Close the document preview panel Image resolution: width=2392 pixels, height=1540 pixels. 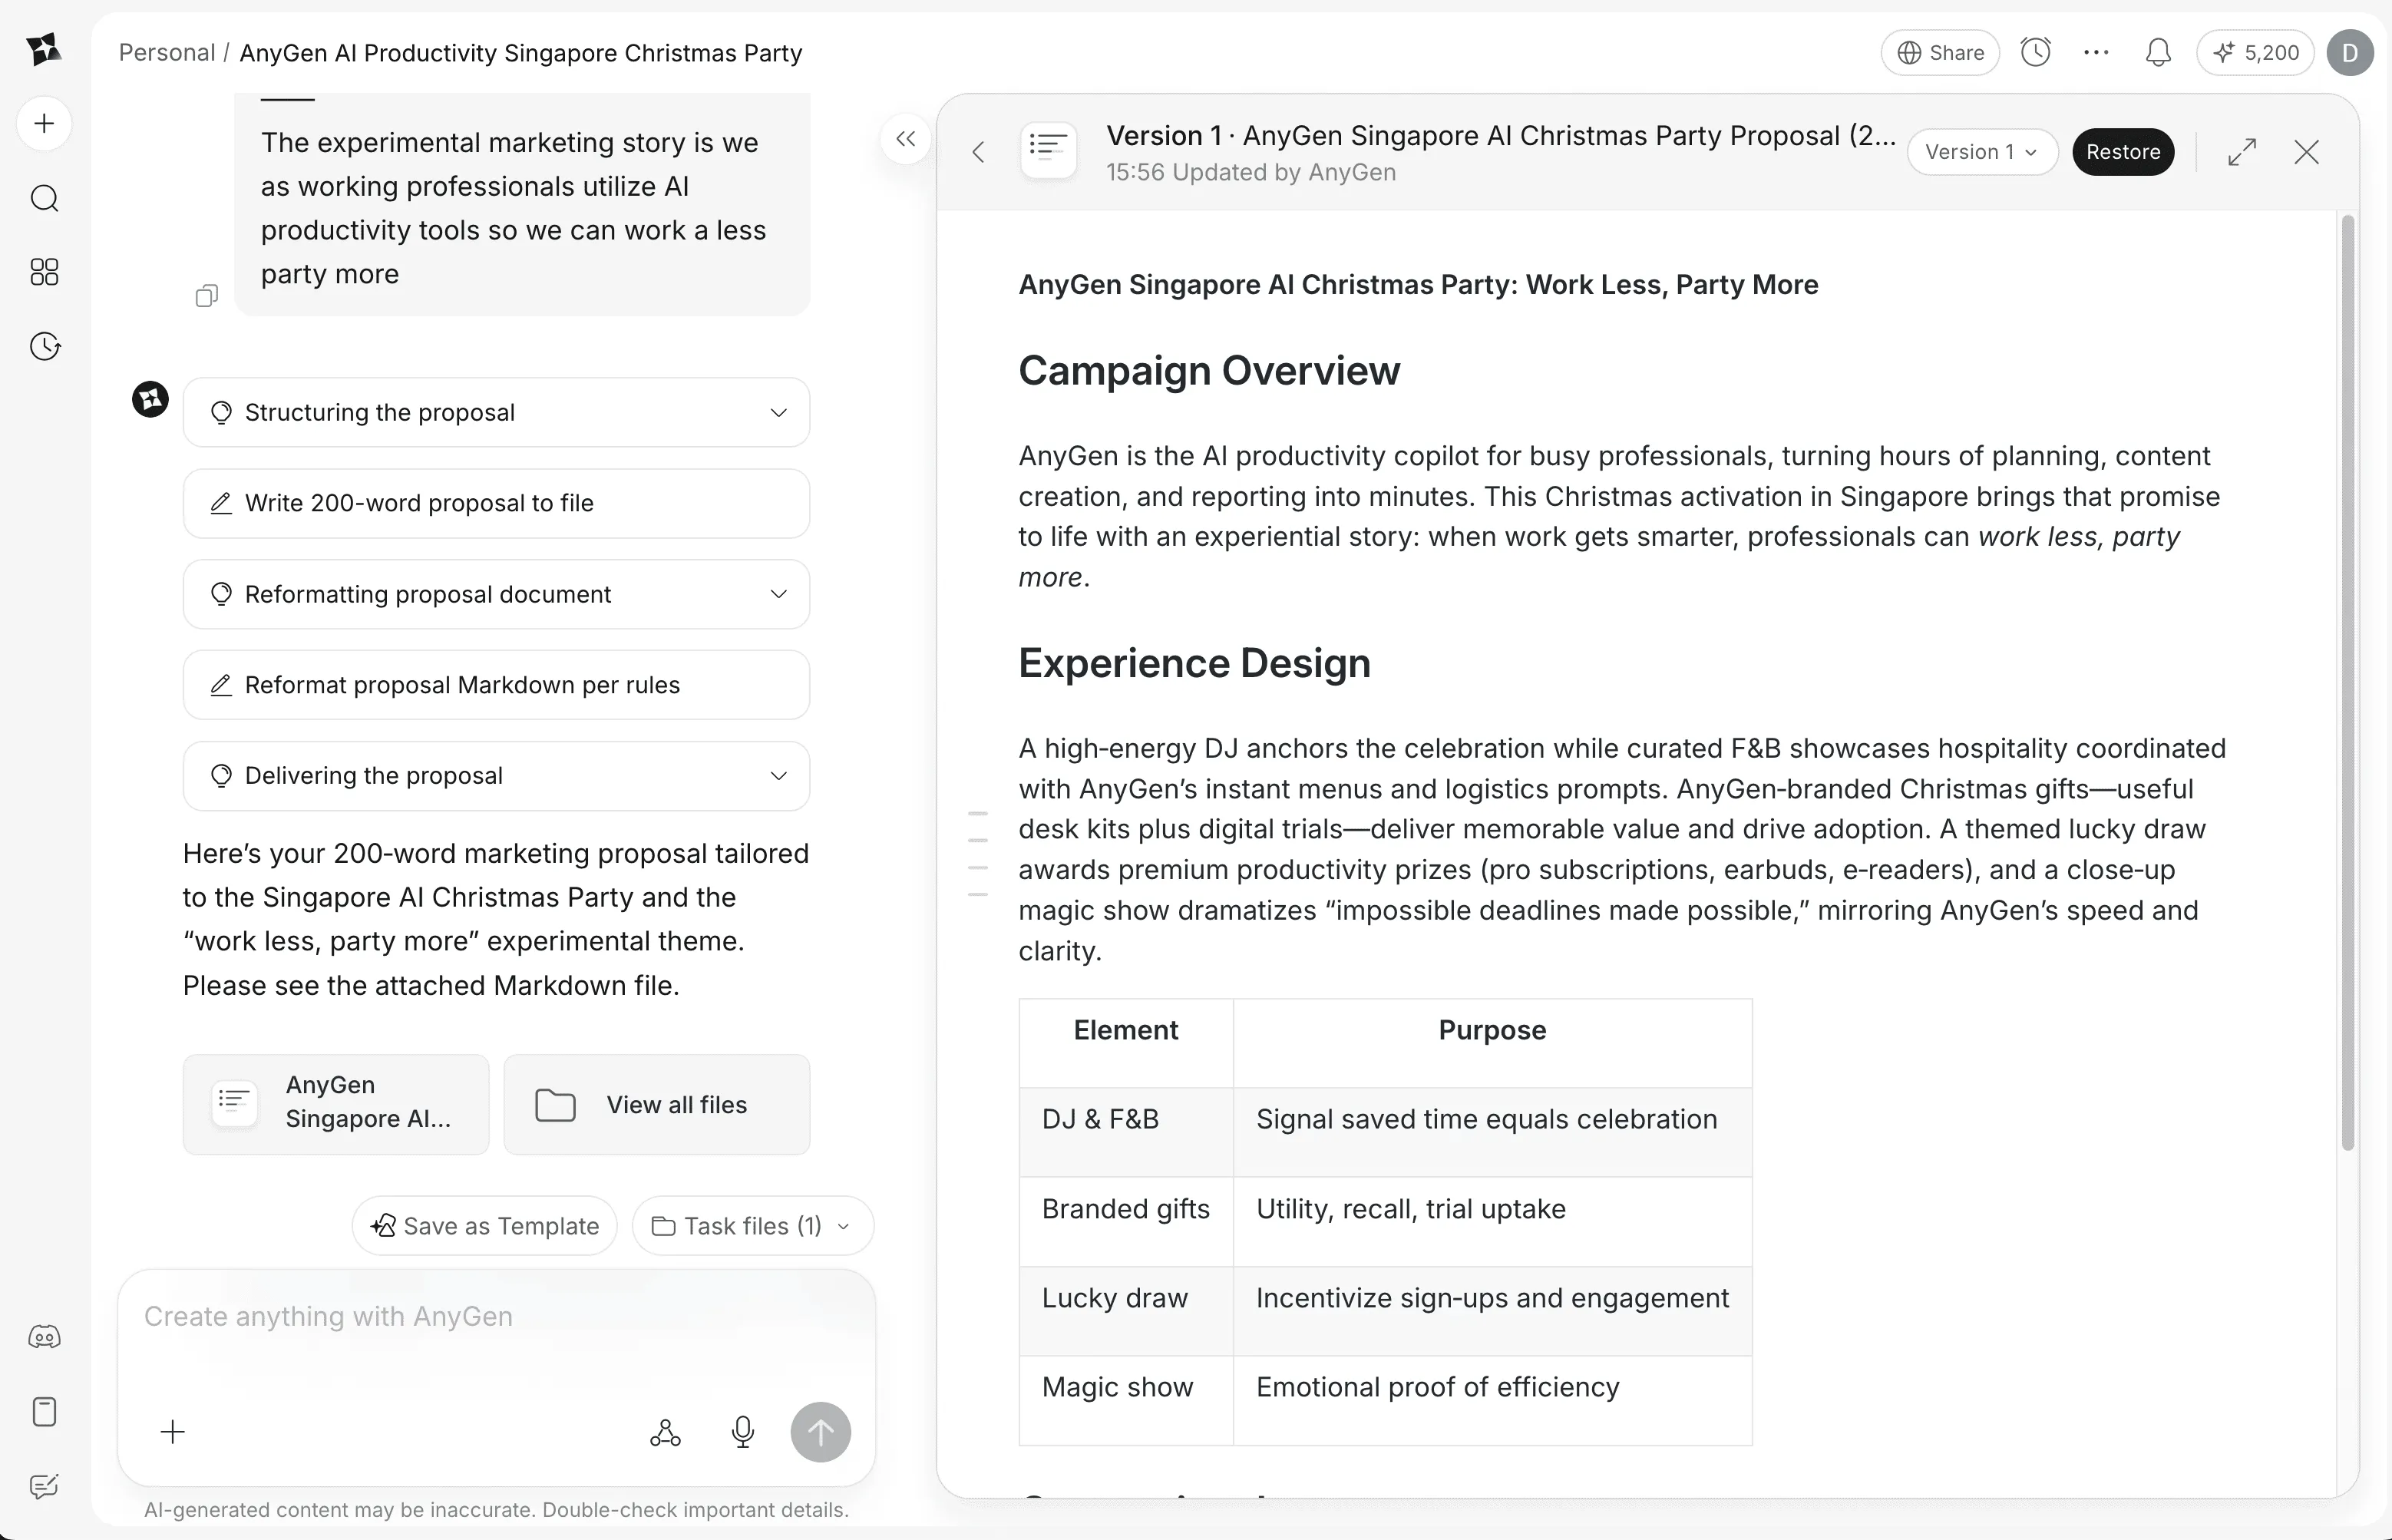tap(2306, 152)
